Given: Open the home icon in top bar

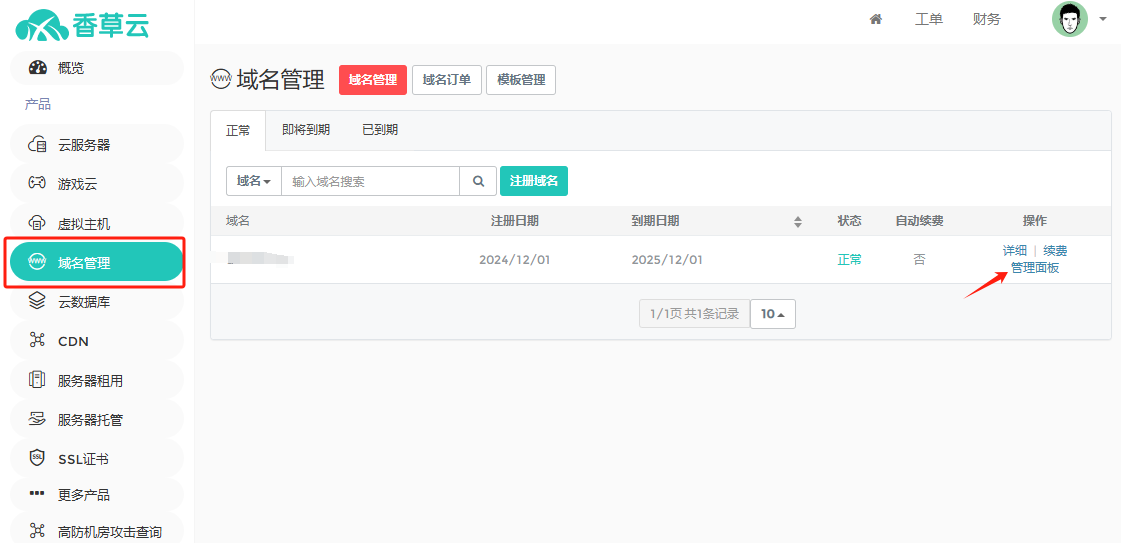Looking at the screenshot, I should [x=875, y=19].
